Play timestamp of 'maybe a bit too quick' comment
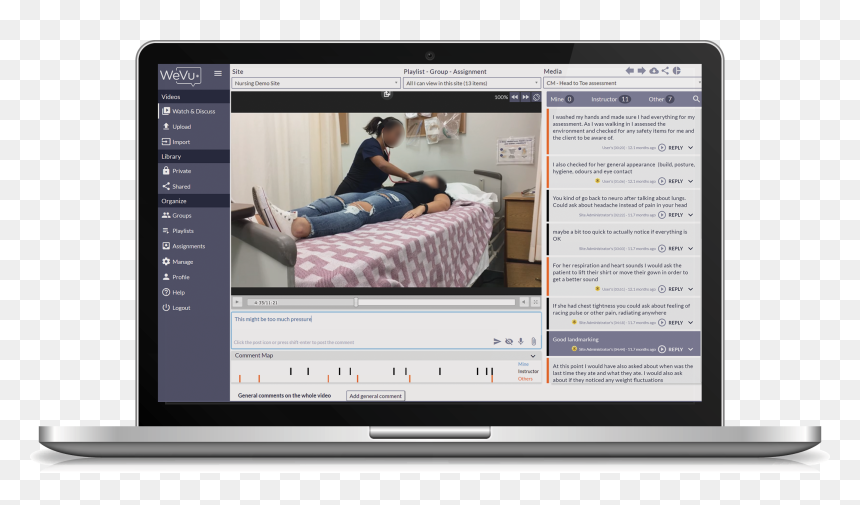 pyautogui.click(x=662, y=248)
